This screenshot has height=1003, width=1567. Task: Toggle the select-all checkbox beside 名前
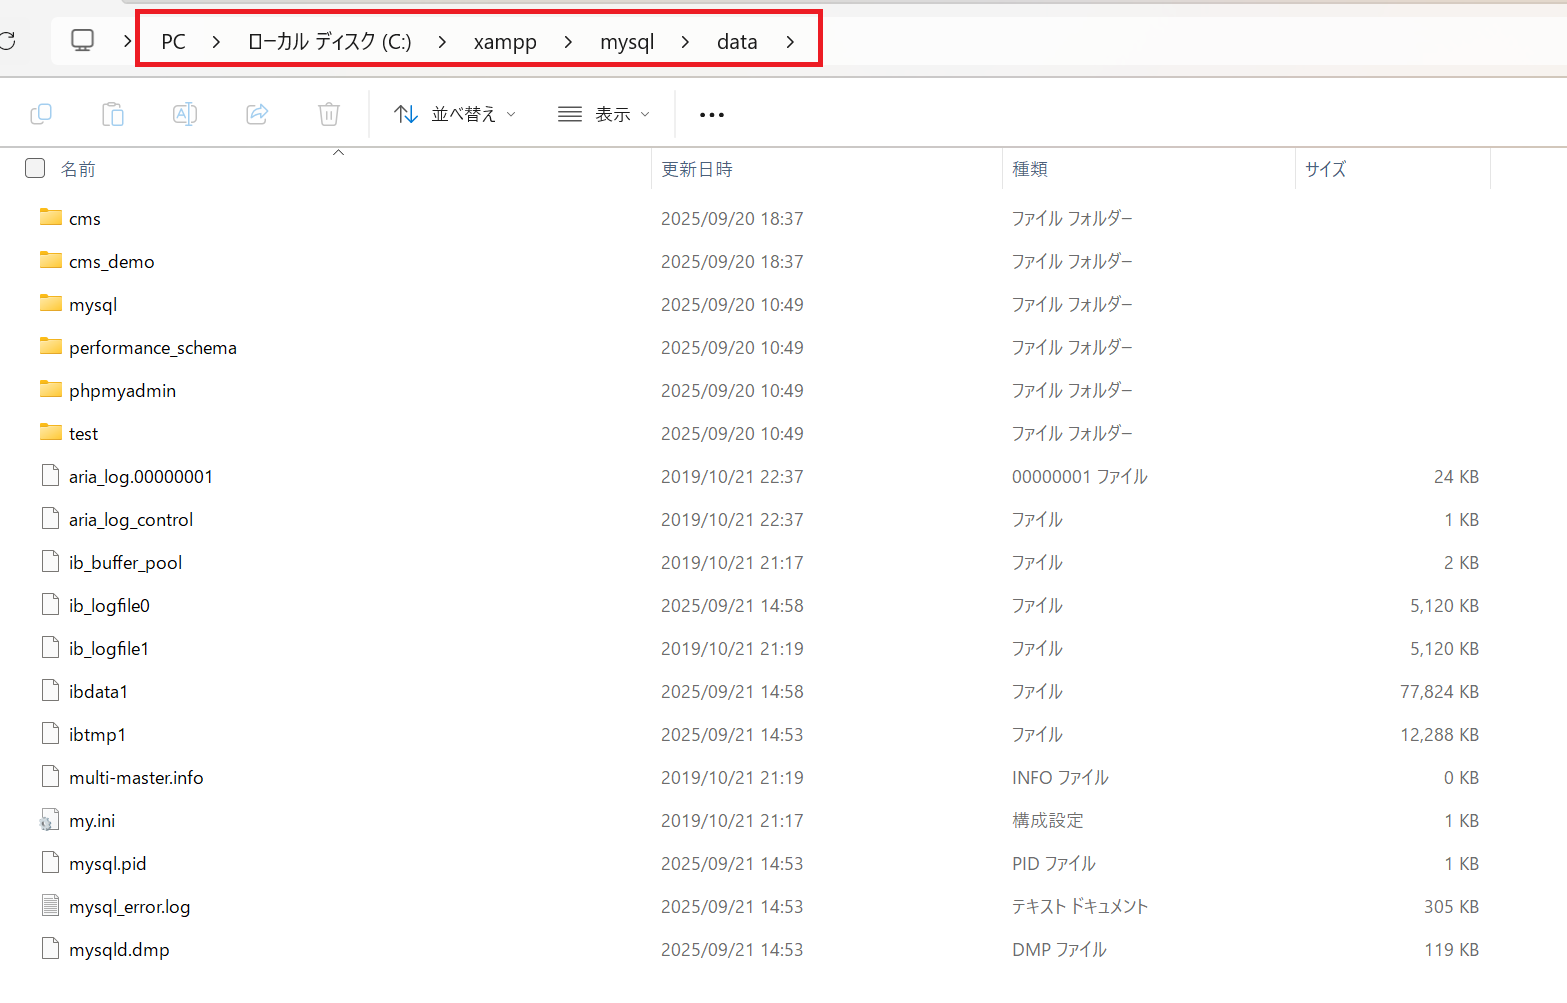pos(35,168)
